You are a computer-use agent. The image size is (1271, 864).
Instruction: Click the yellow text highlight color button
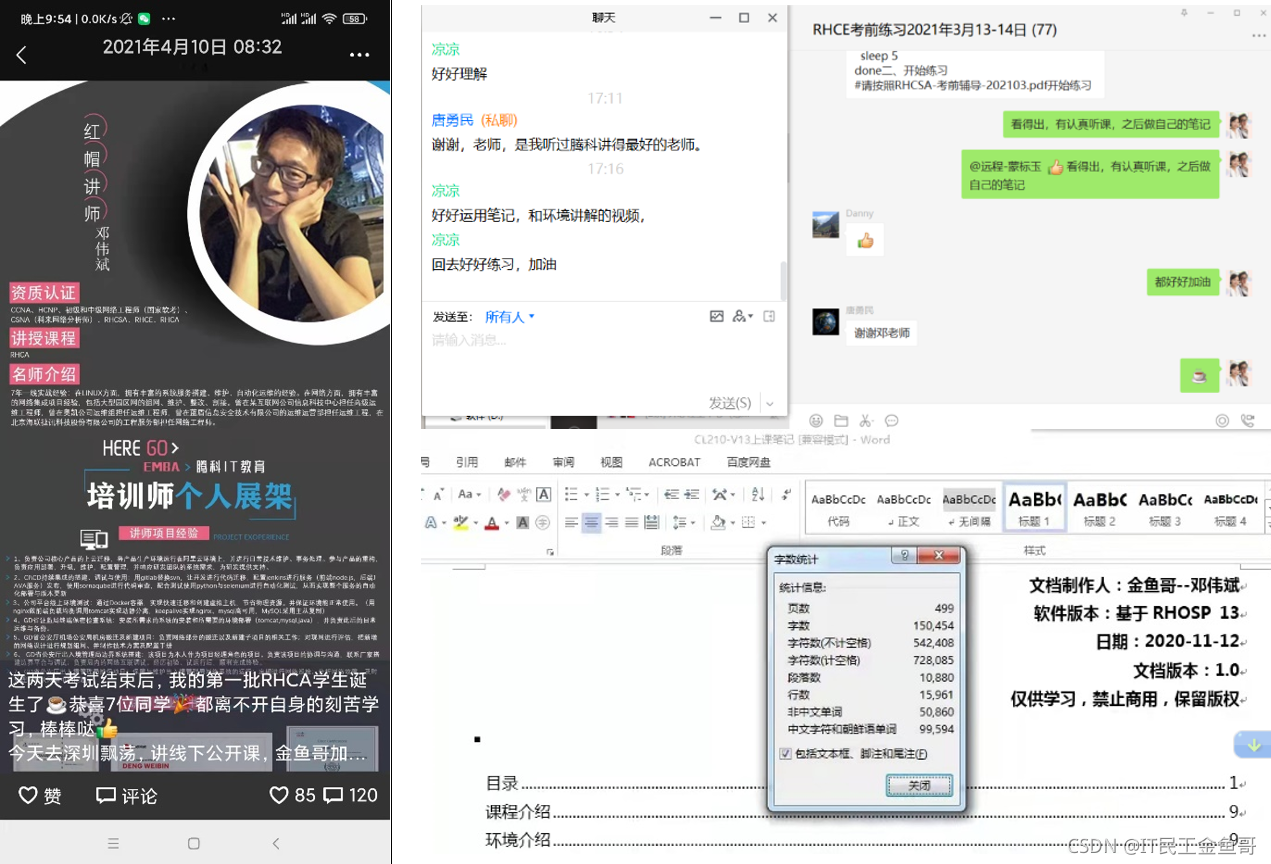click(460, 522)
